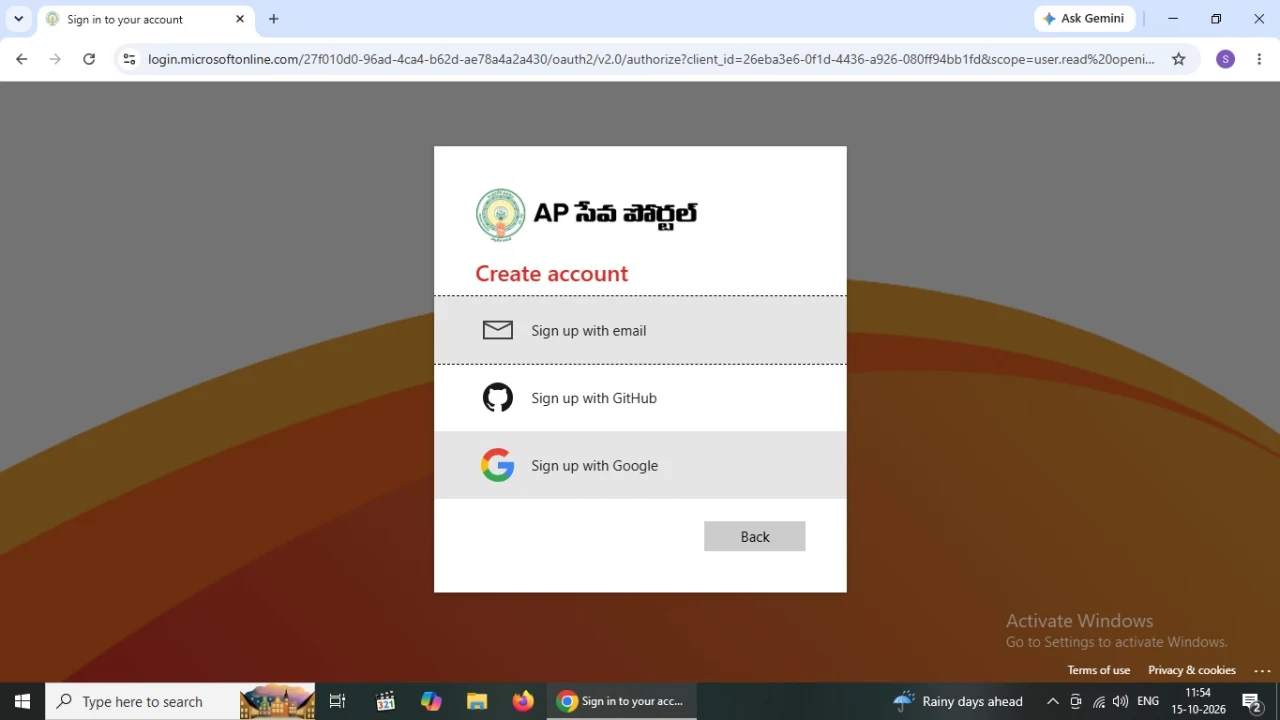Screen dimensions: 1280x720
Task: Sign up with email option
Action: (640, 330)
